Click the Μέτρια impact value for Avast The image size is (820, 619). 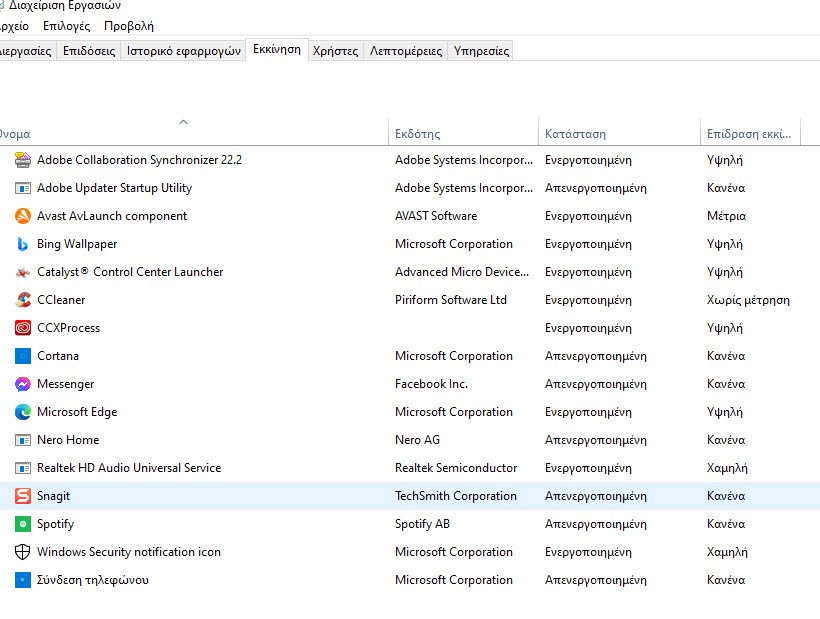[726, 216]
